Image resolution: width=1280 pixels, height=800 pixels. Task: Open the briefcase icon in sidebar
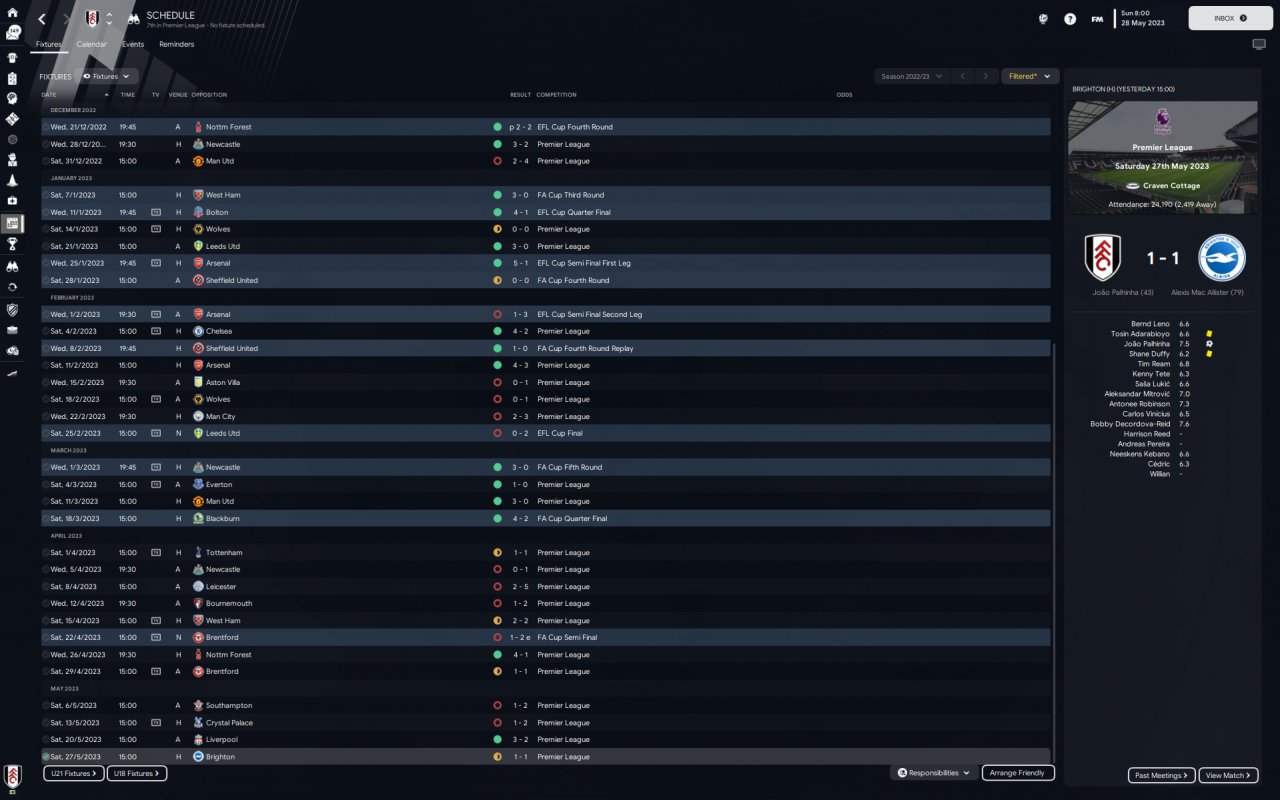12,330
